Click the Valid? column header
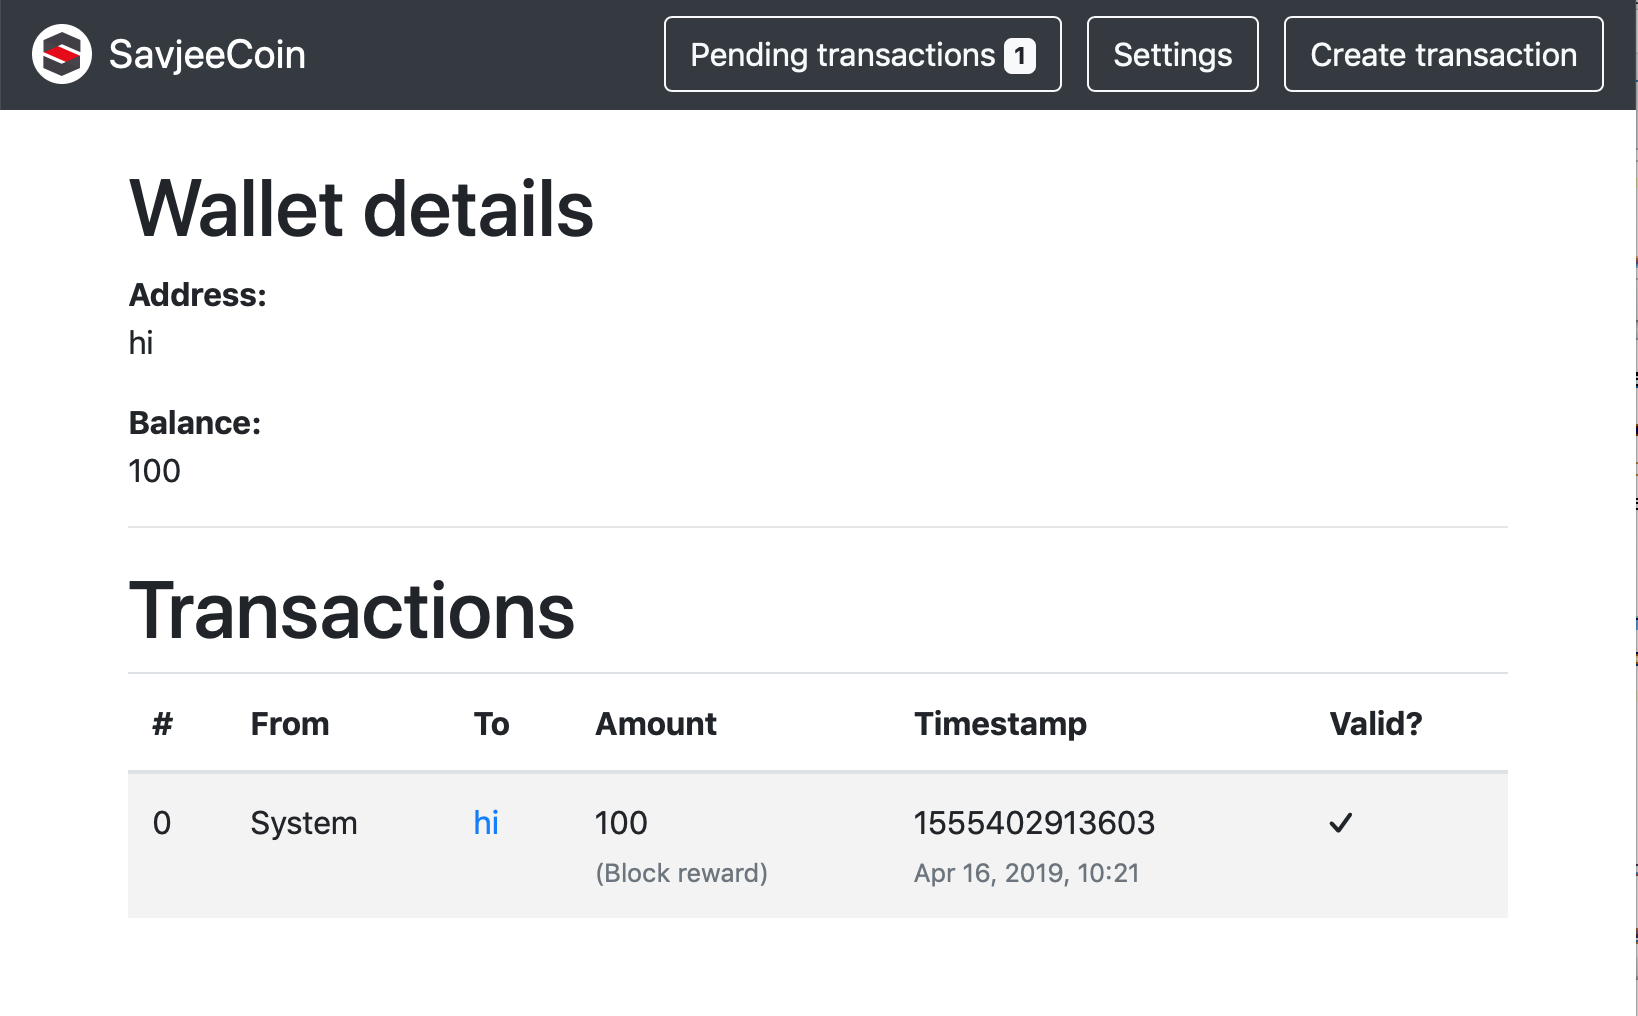This screenshot has width=1638, height=1016. click(x=1375, y=724)
